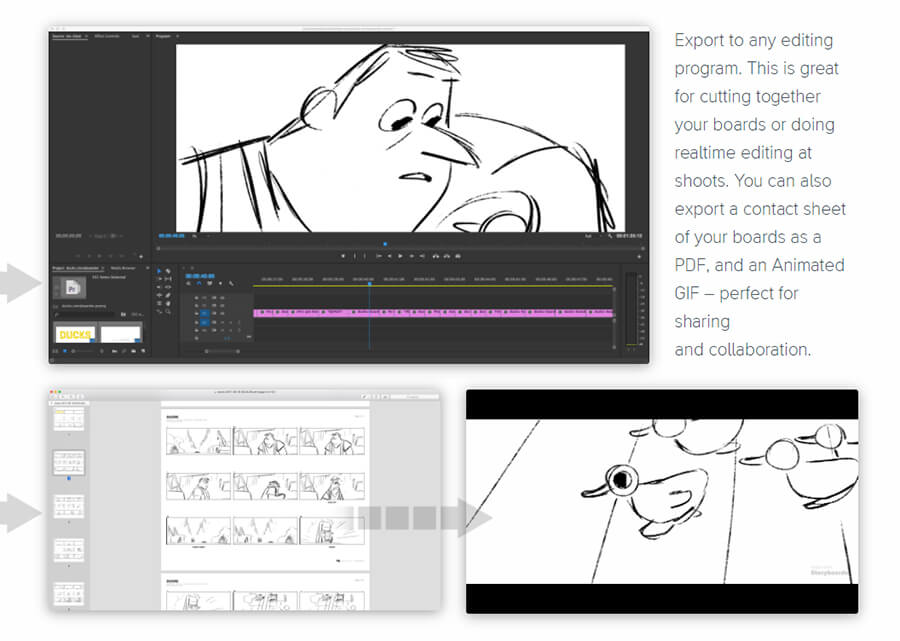Select the second page thumbnail in PDF sidebar

tap(69, 461)
